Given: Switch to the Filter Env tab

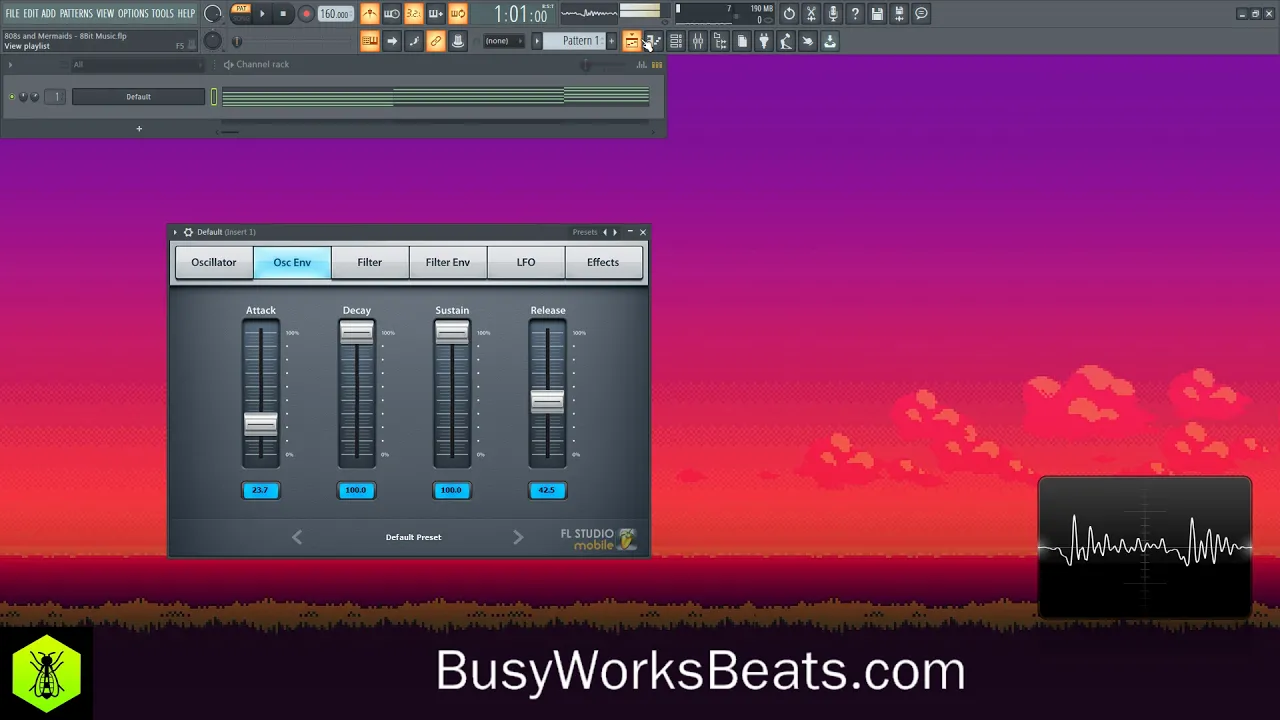Looking at the screenshot, I should click(448, 262).
